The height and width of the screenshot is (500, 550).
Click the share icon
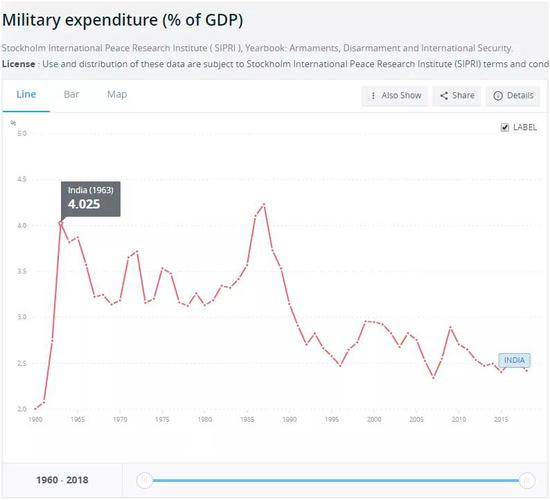pyautogui.click(x=444, y=95)
